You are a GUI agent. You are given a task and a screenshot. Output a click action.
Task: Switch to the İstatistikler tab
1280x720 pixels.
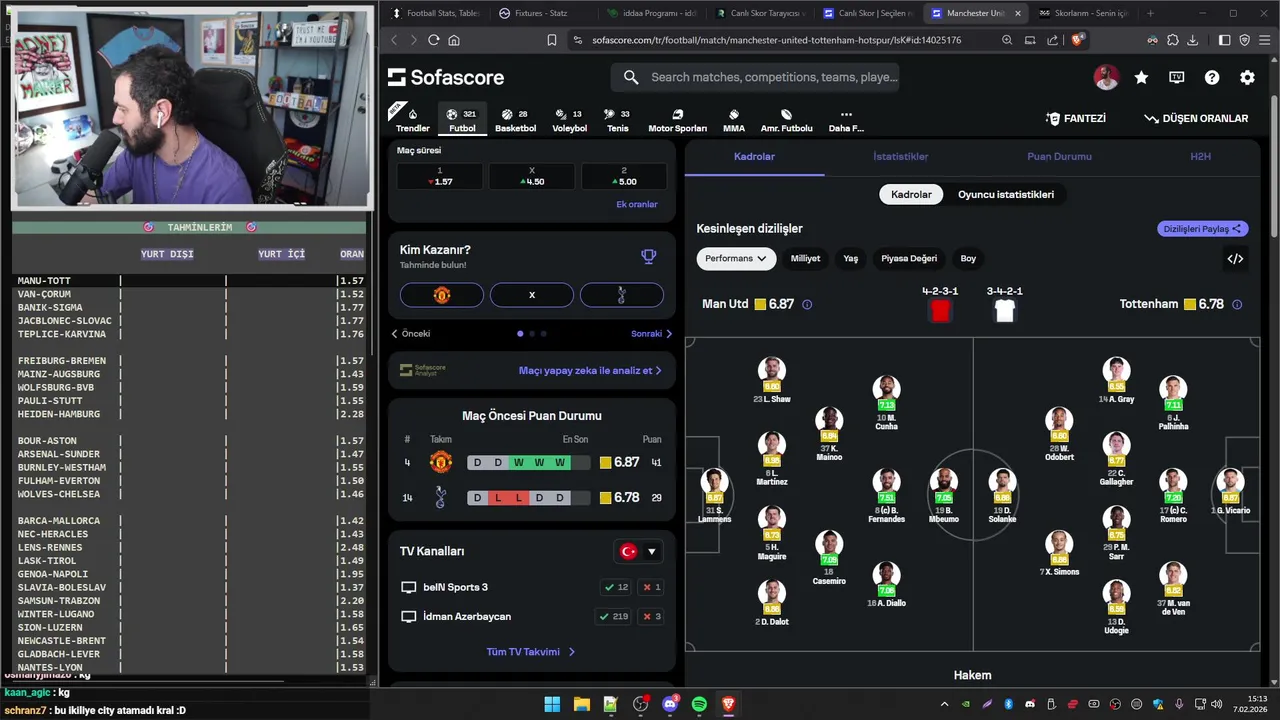point(900,157)
